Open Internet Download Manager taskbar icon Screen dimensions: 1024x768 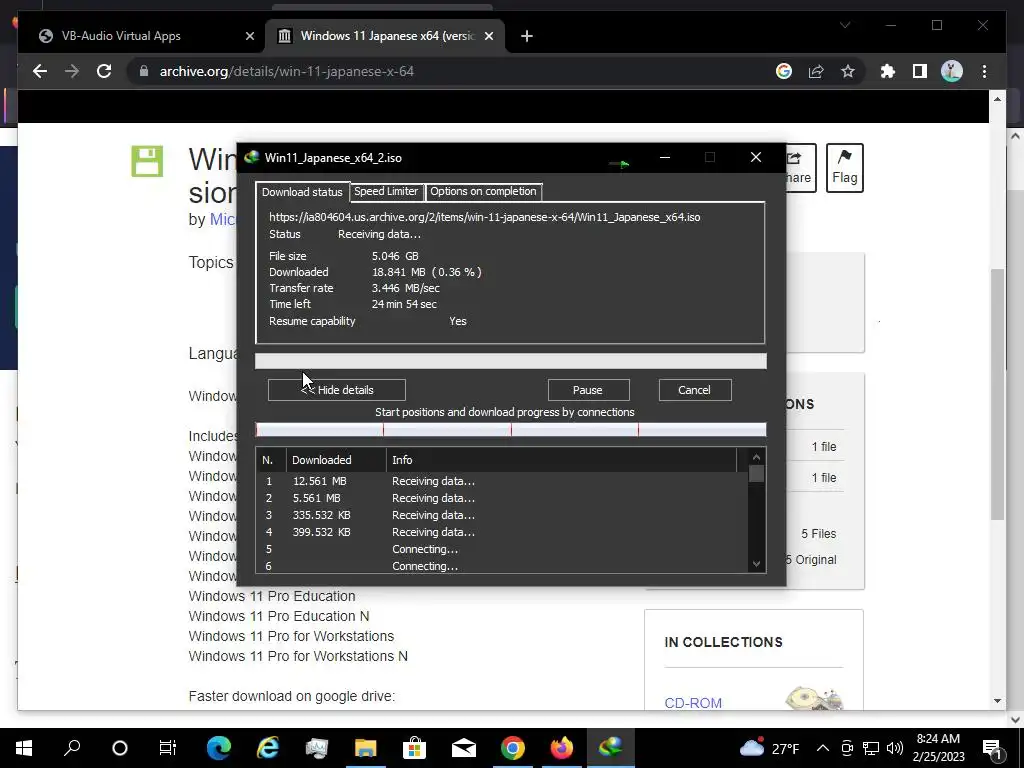point(611,748)
